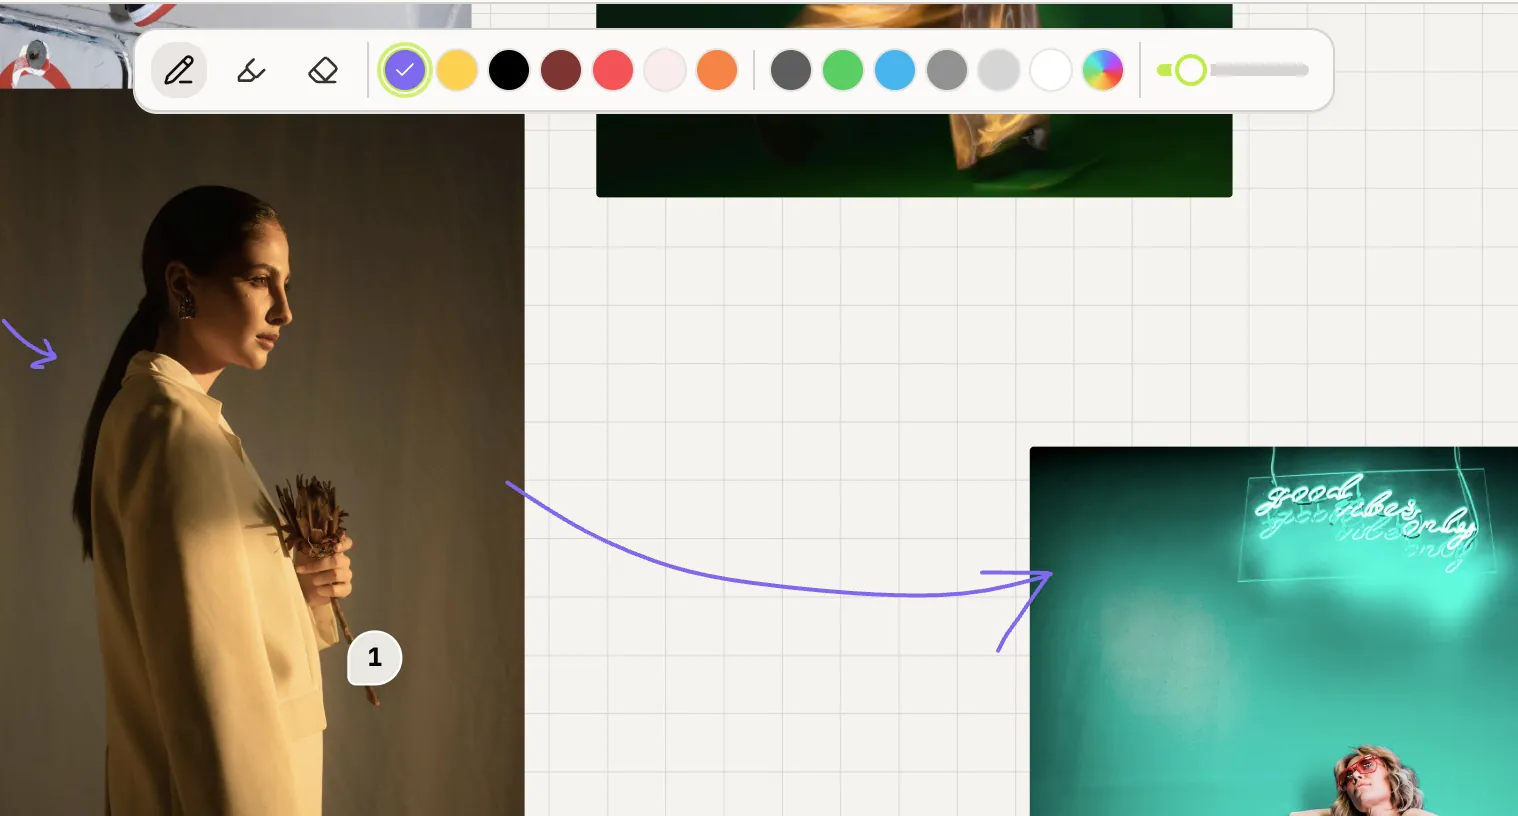Pick the medium gray color swatch
The height and width of the screenshot is (816, 1518).
[947, 70]
